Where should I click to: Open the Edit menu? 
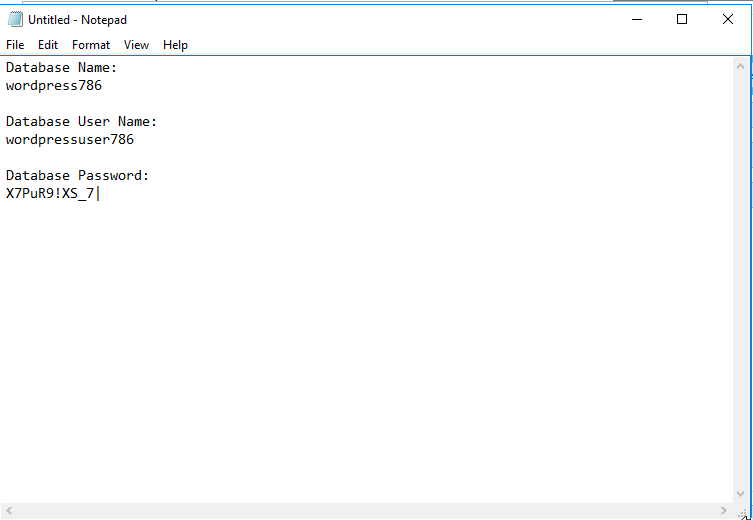[48, 45]
